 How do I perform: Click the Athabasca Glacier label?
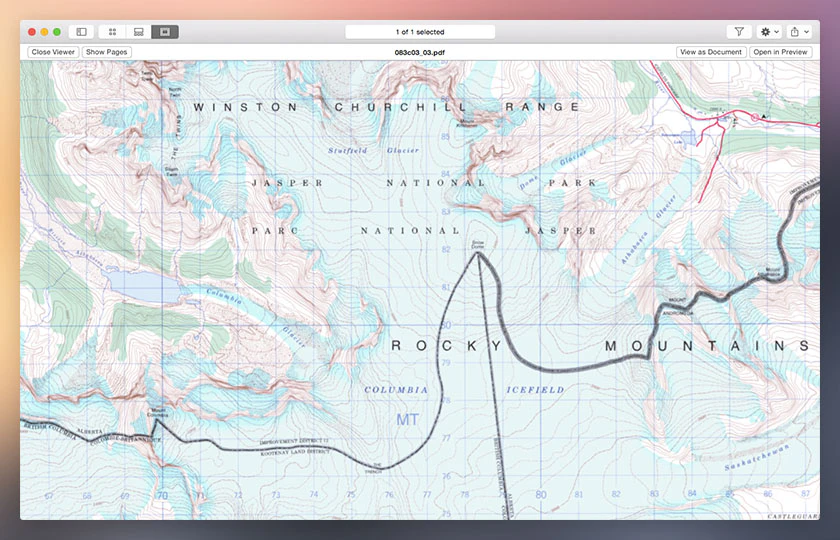point(648,230)
